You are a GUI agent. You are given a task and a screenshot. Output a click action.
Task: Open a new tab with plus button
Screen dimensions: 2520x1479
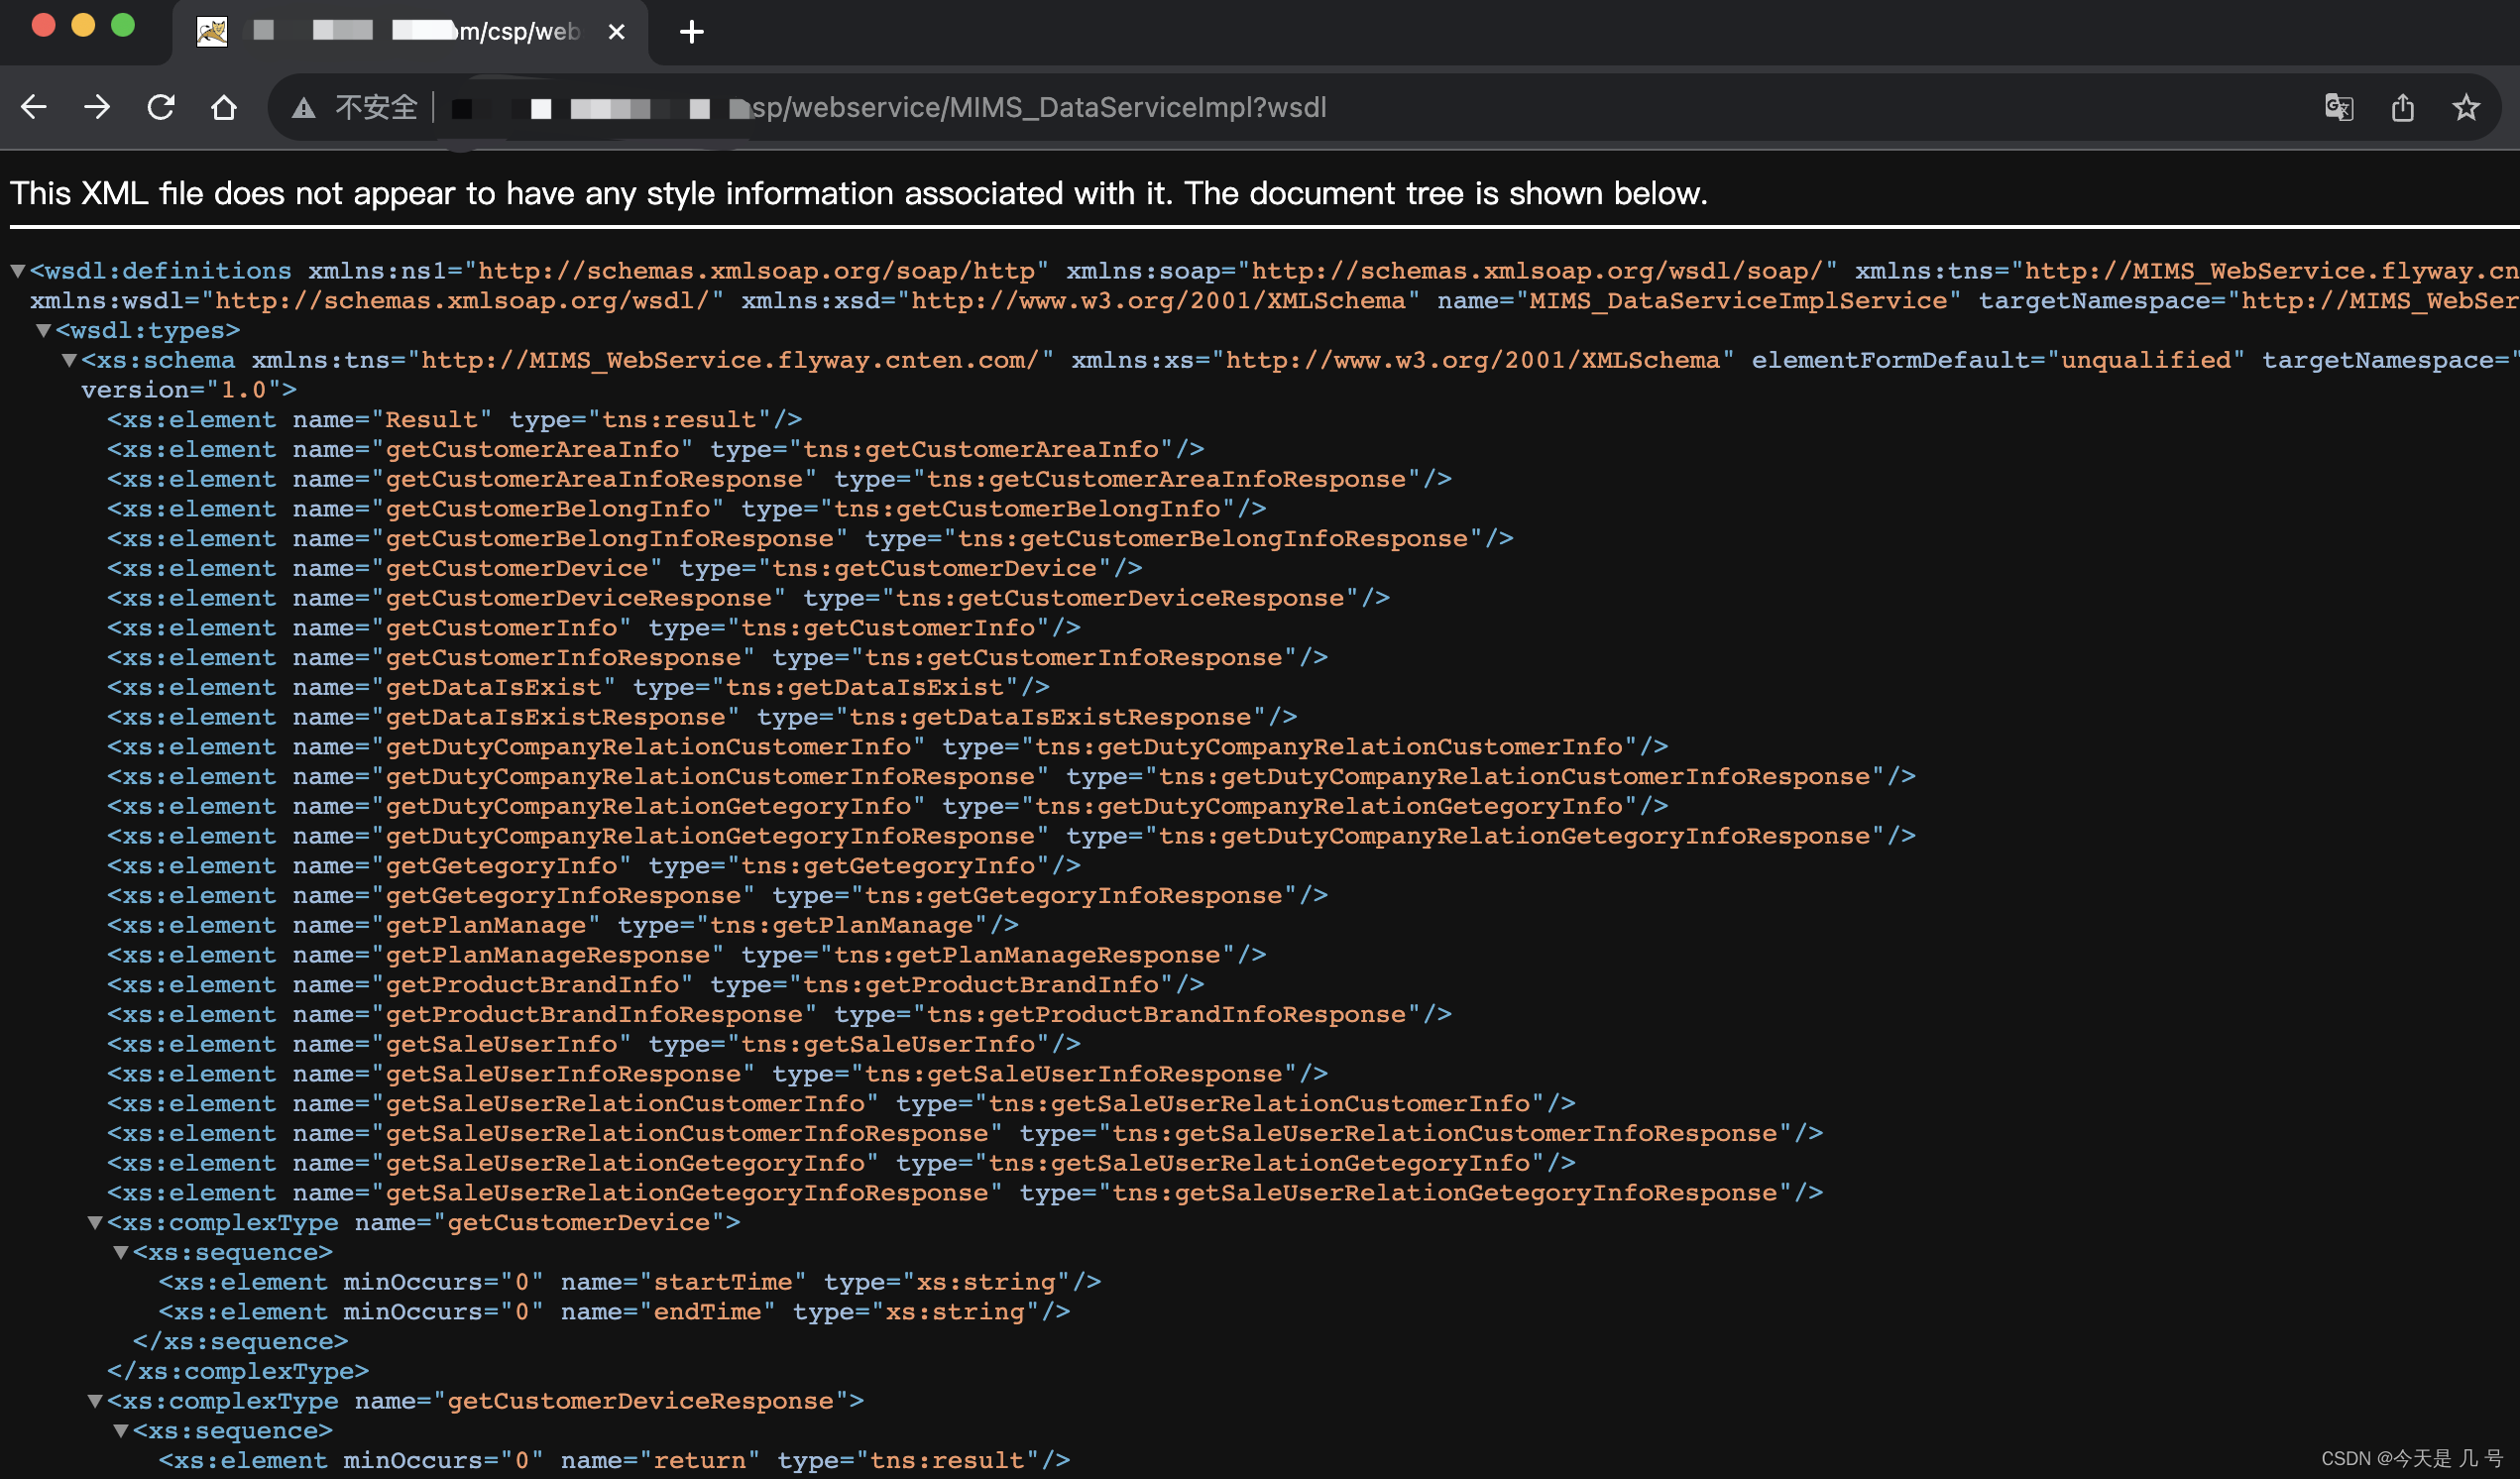[x=691, y=32]
